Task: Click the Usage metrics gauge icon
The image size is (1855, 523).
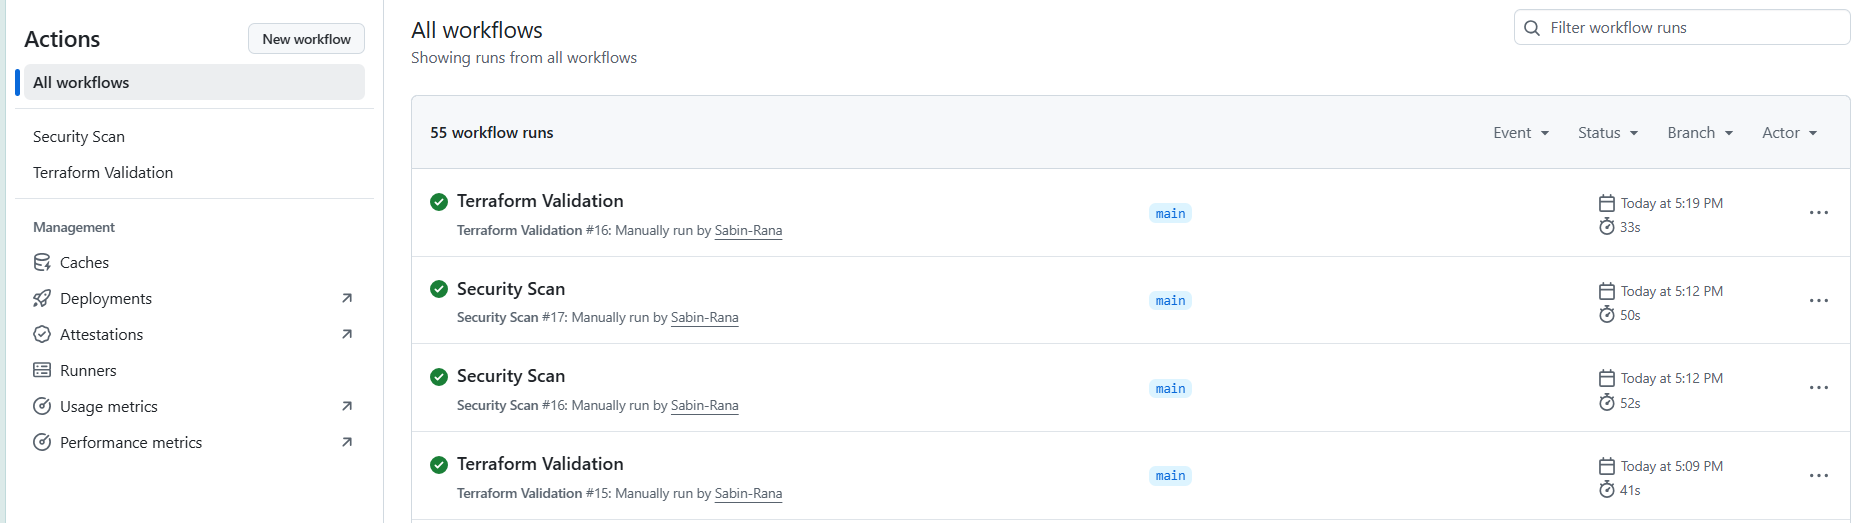Action: (x=42, y=406)
